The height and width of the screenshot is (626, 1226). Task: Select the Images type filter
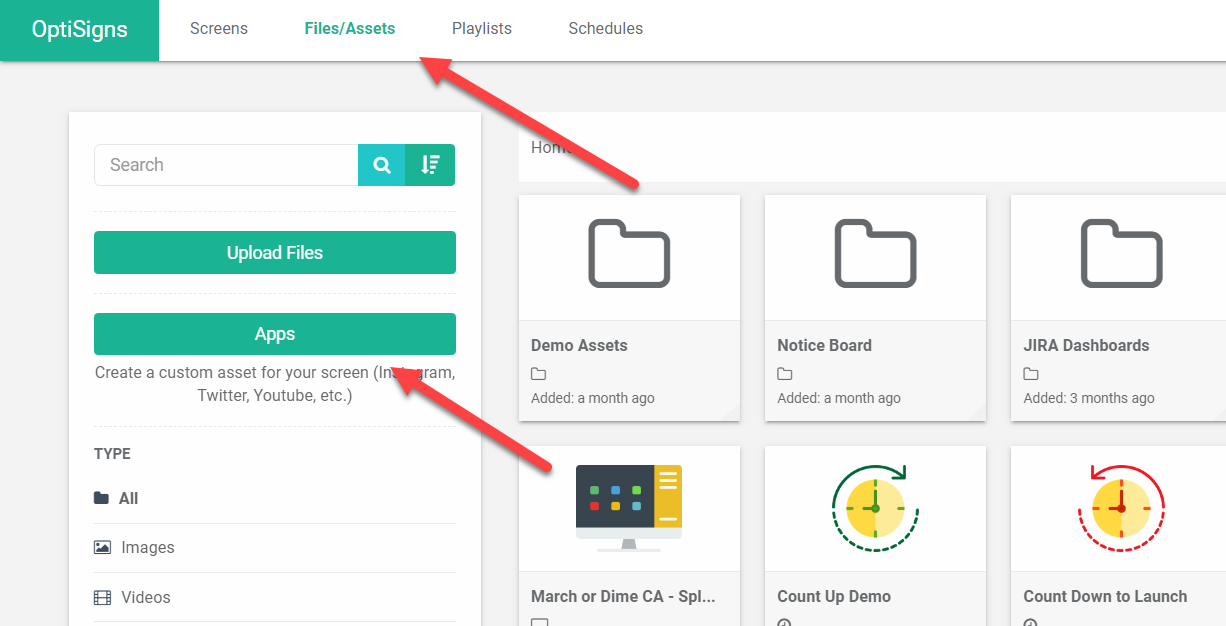(148, 547)
